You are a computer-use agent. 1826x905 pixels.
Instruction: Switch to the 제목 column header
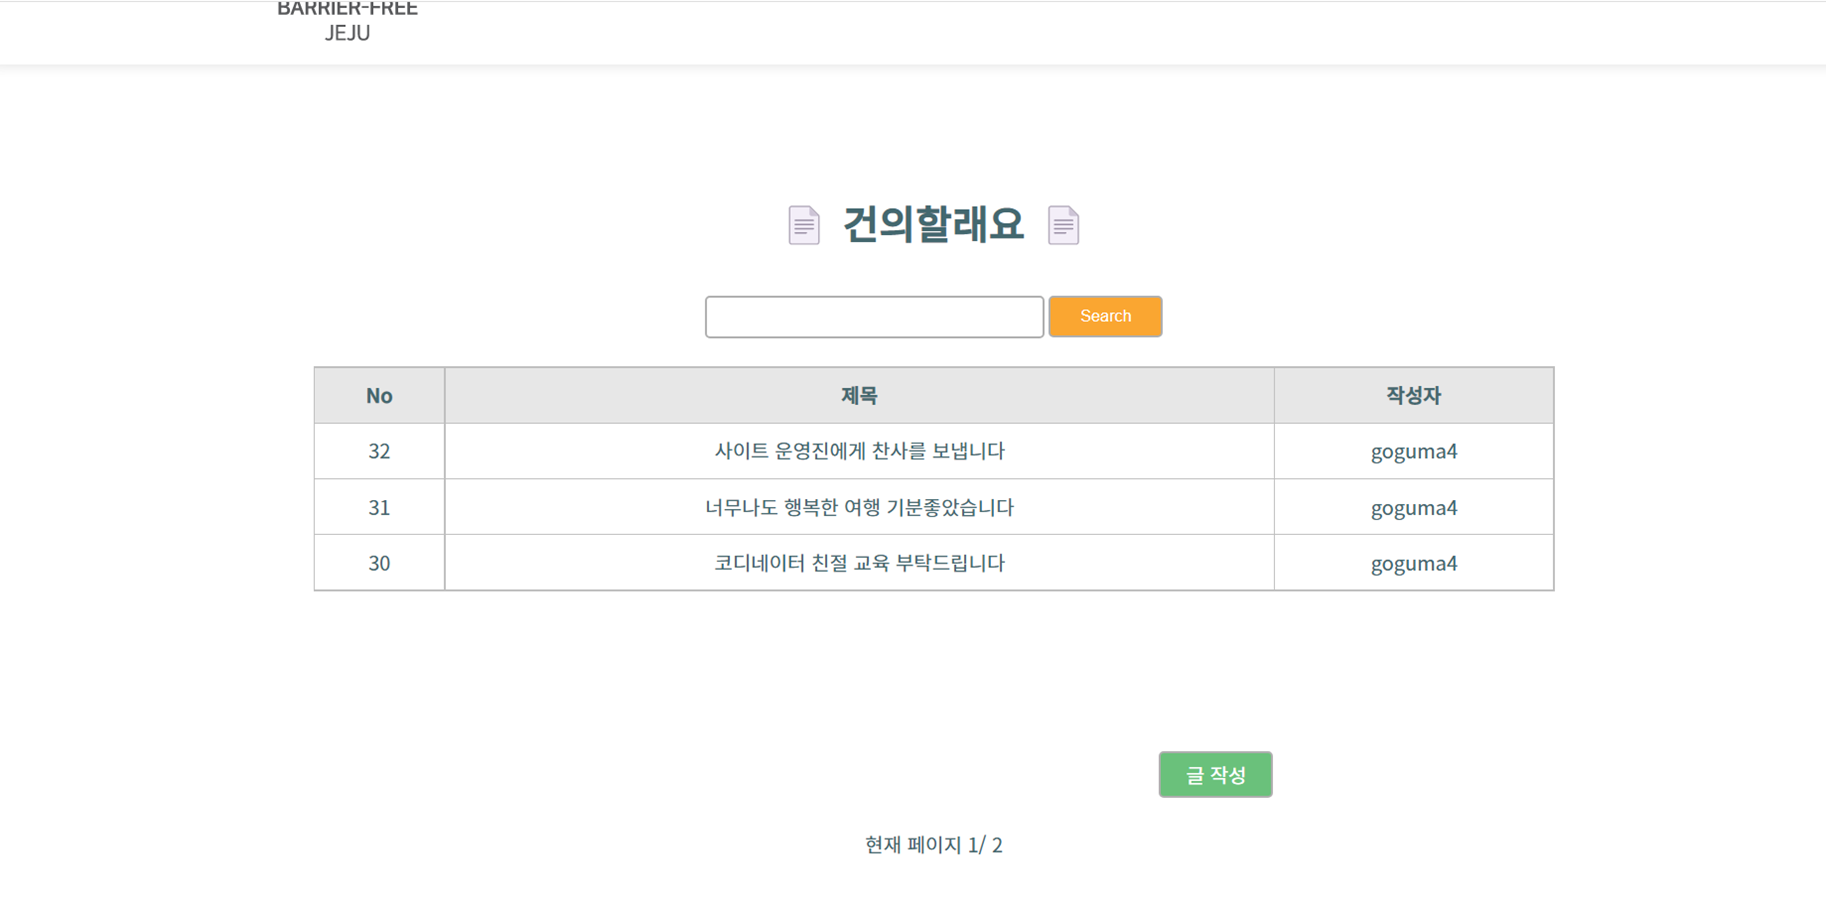coord(858,395)
